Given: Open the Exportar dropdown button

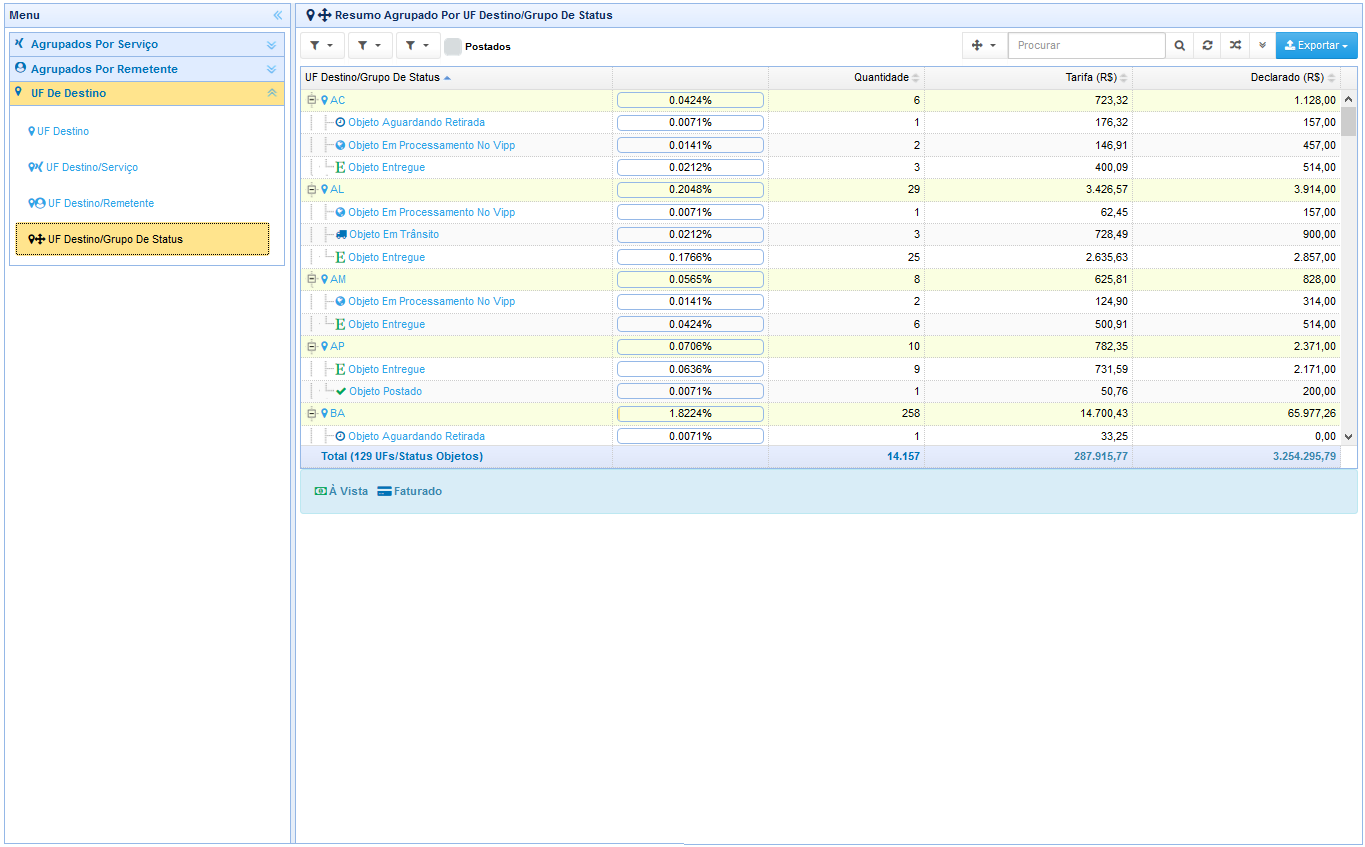Looking at the screenshot, I should click(1316, 46).
